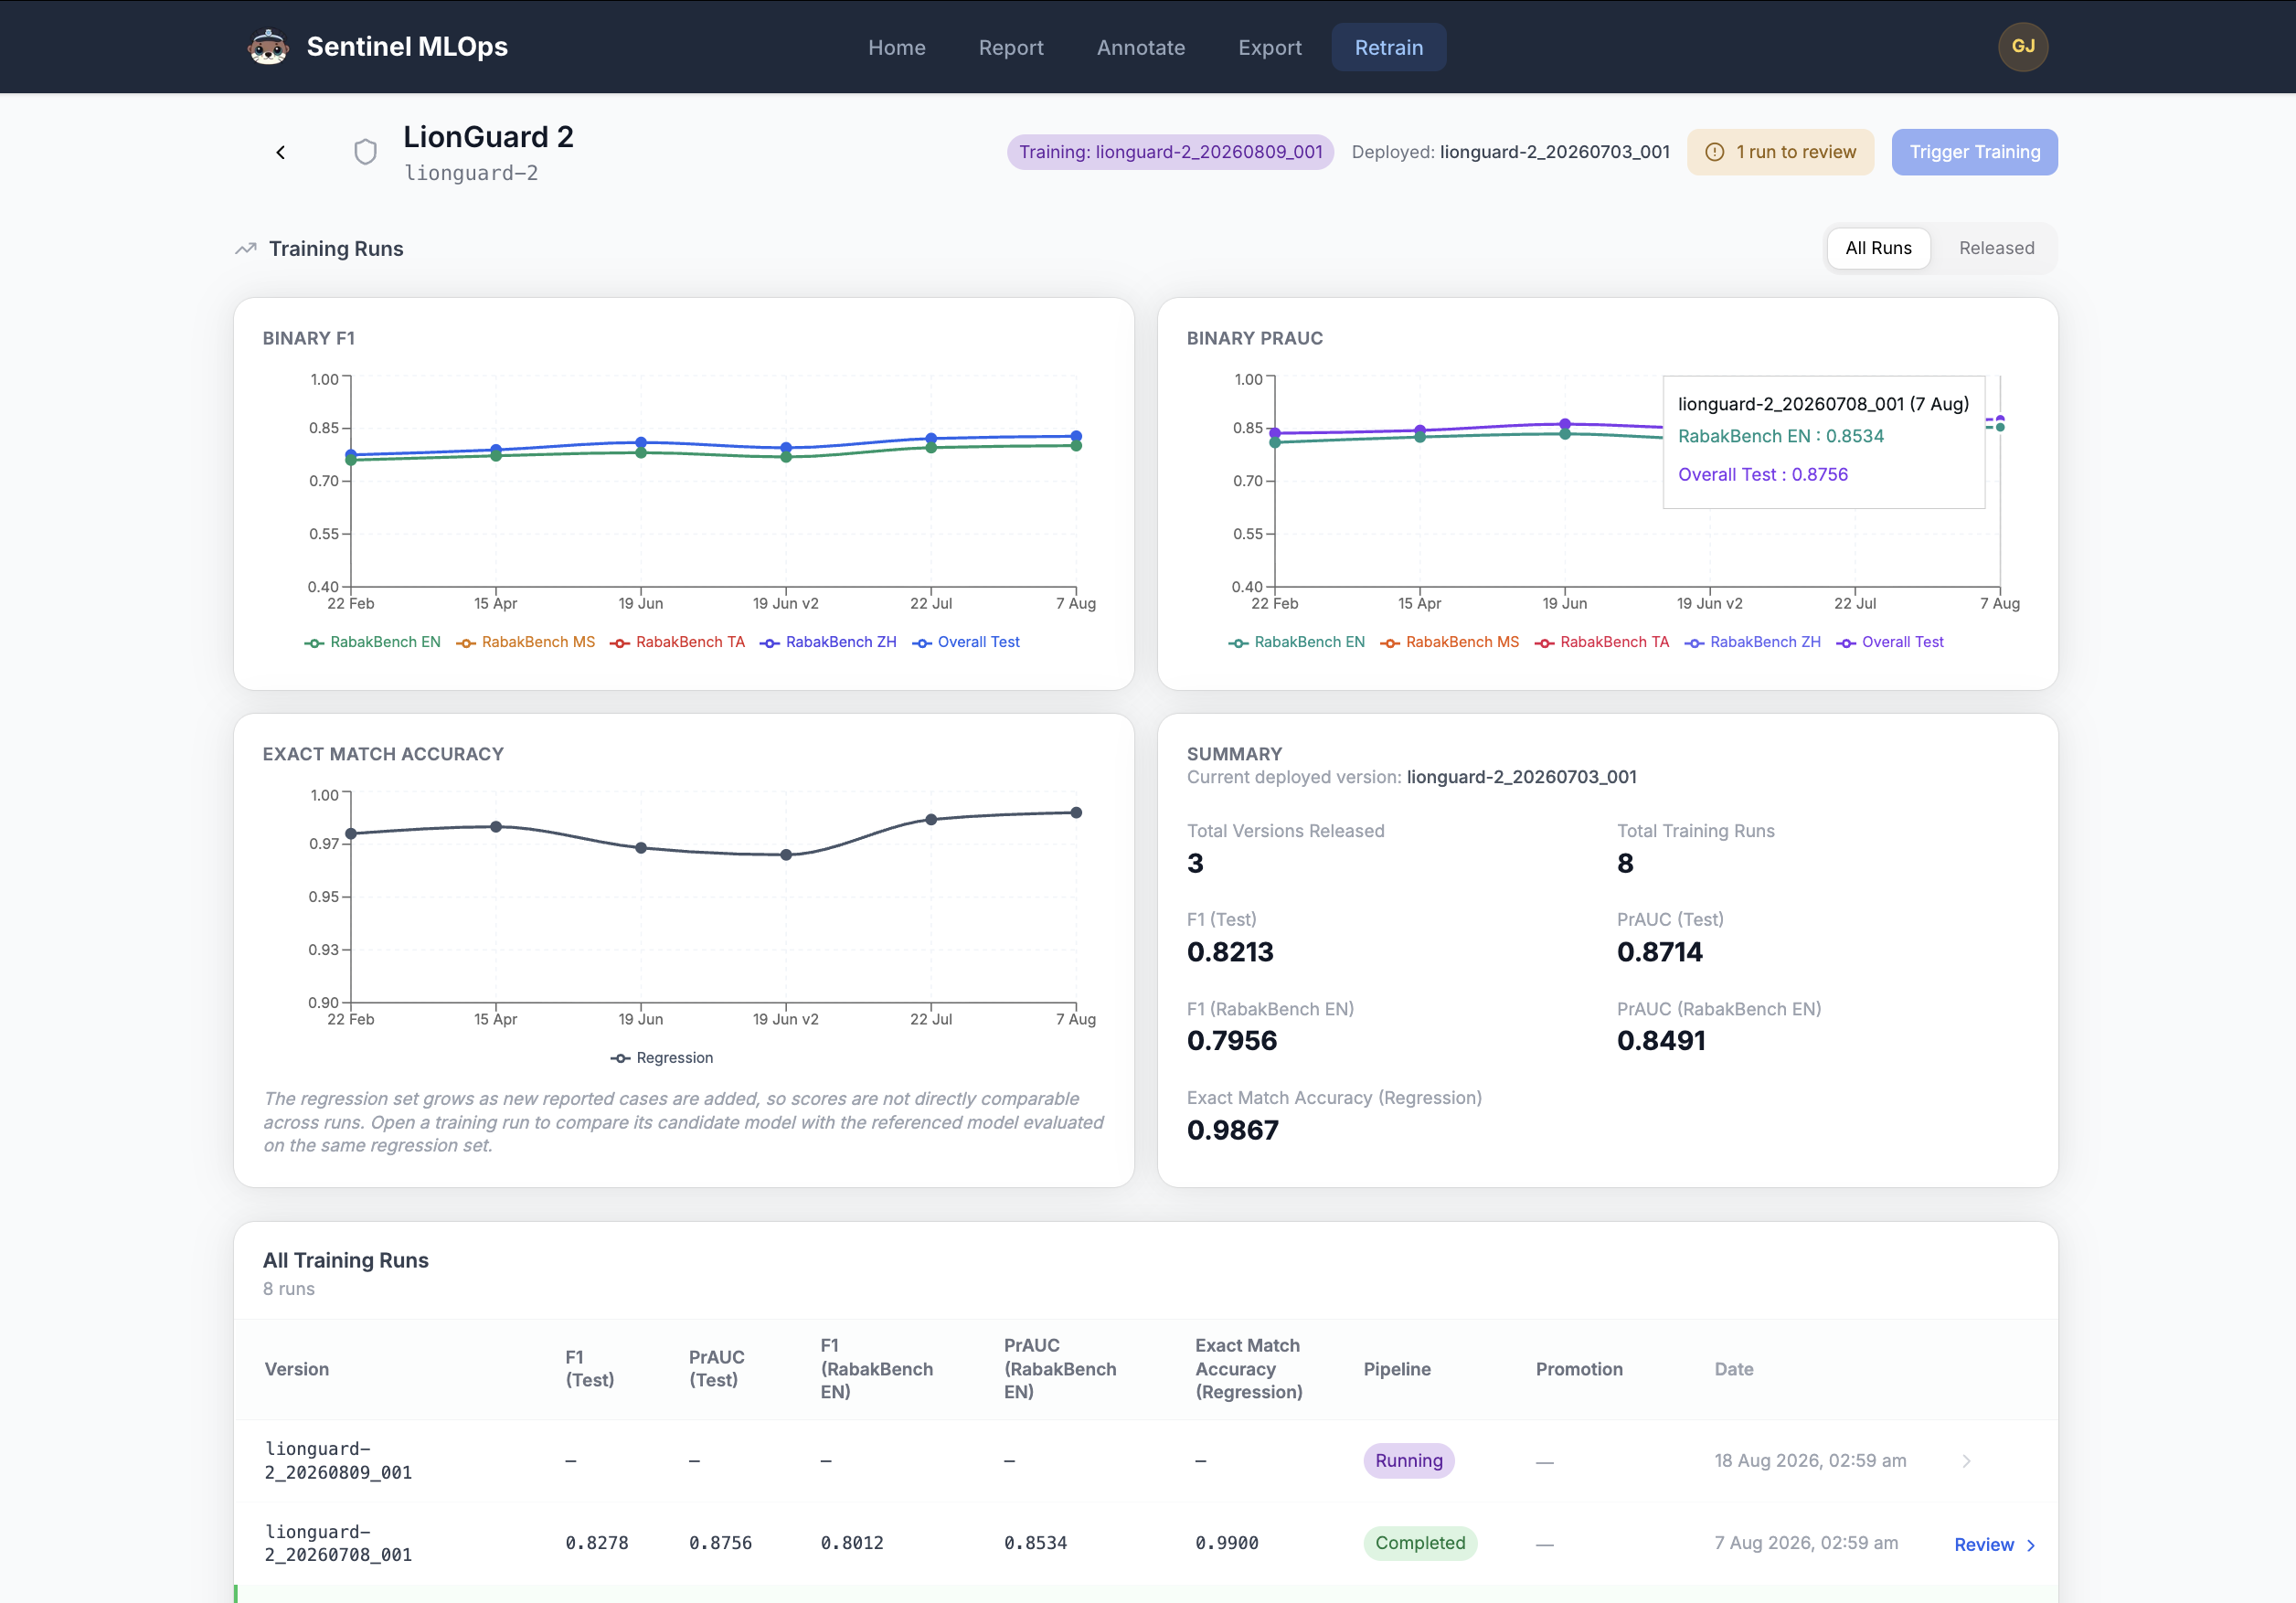Switch to the Released runs filter
The image size is (2296, 1603).
click(x=1996, y=248)
